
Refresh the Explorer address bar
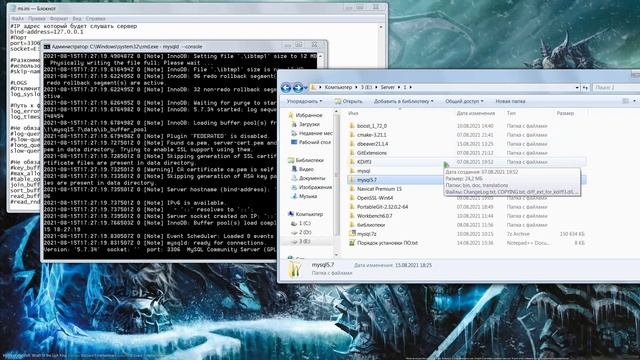coord(586,87)
